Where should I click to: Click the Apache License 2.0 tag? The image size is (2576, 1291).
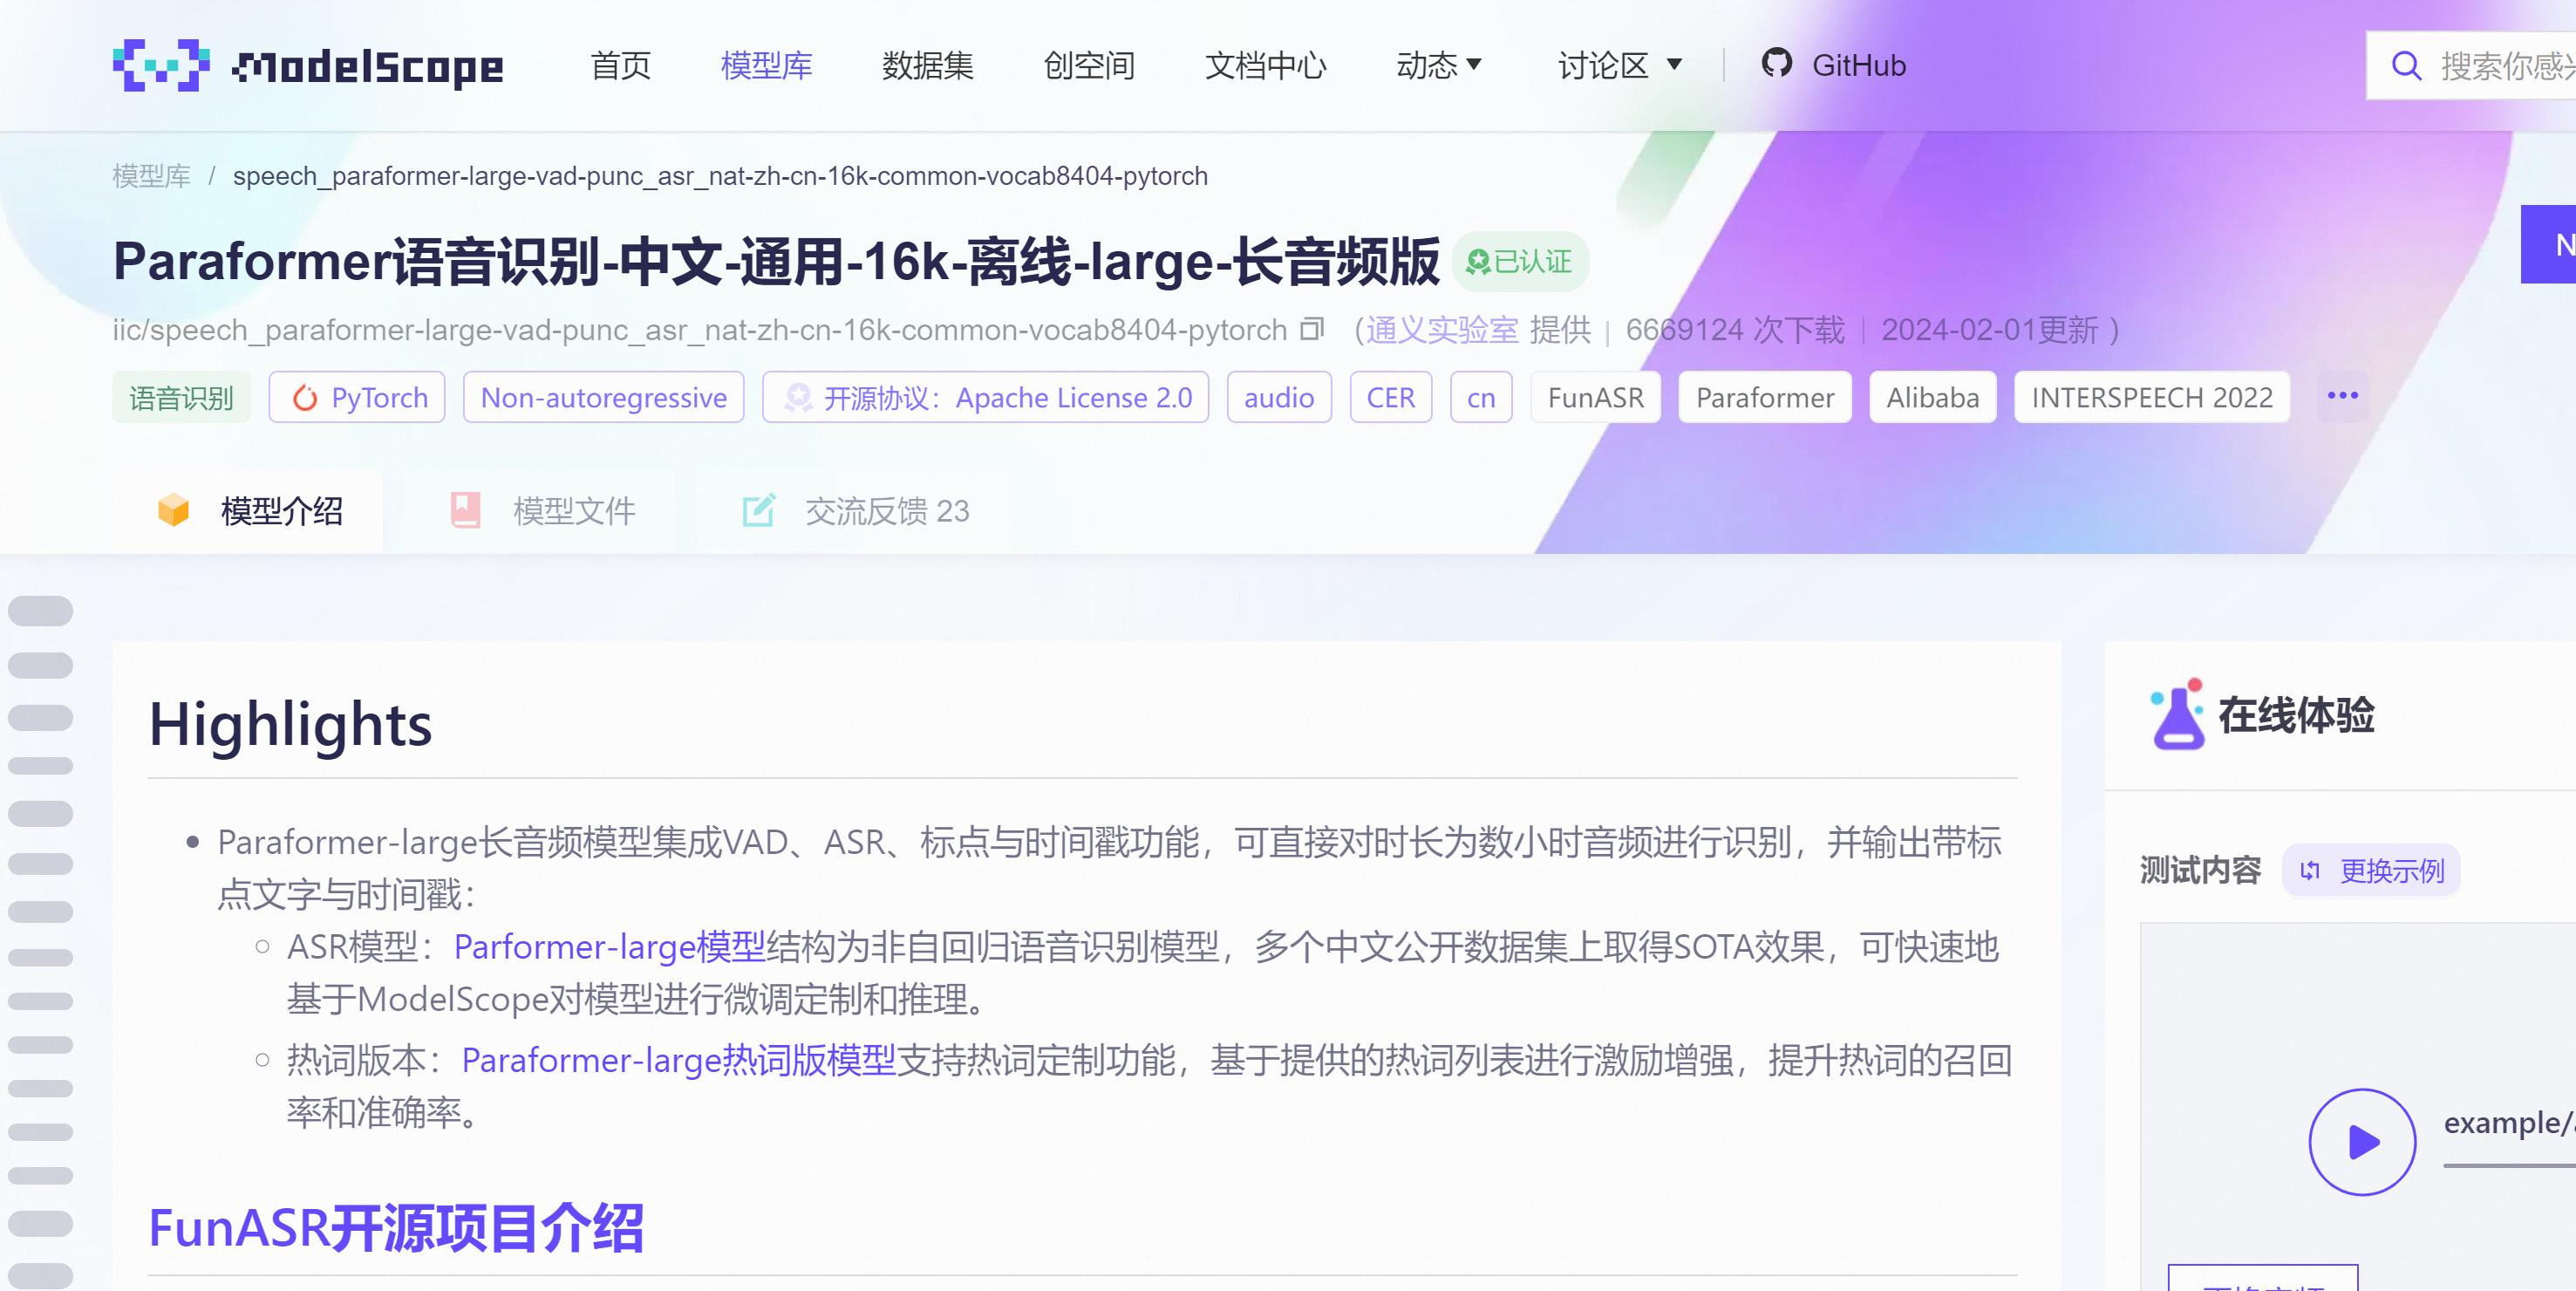click(985, 398)
